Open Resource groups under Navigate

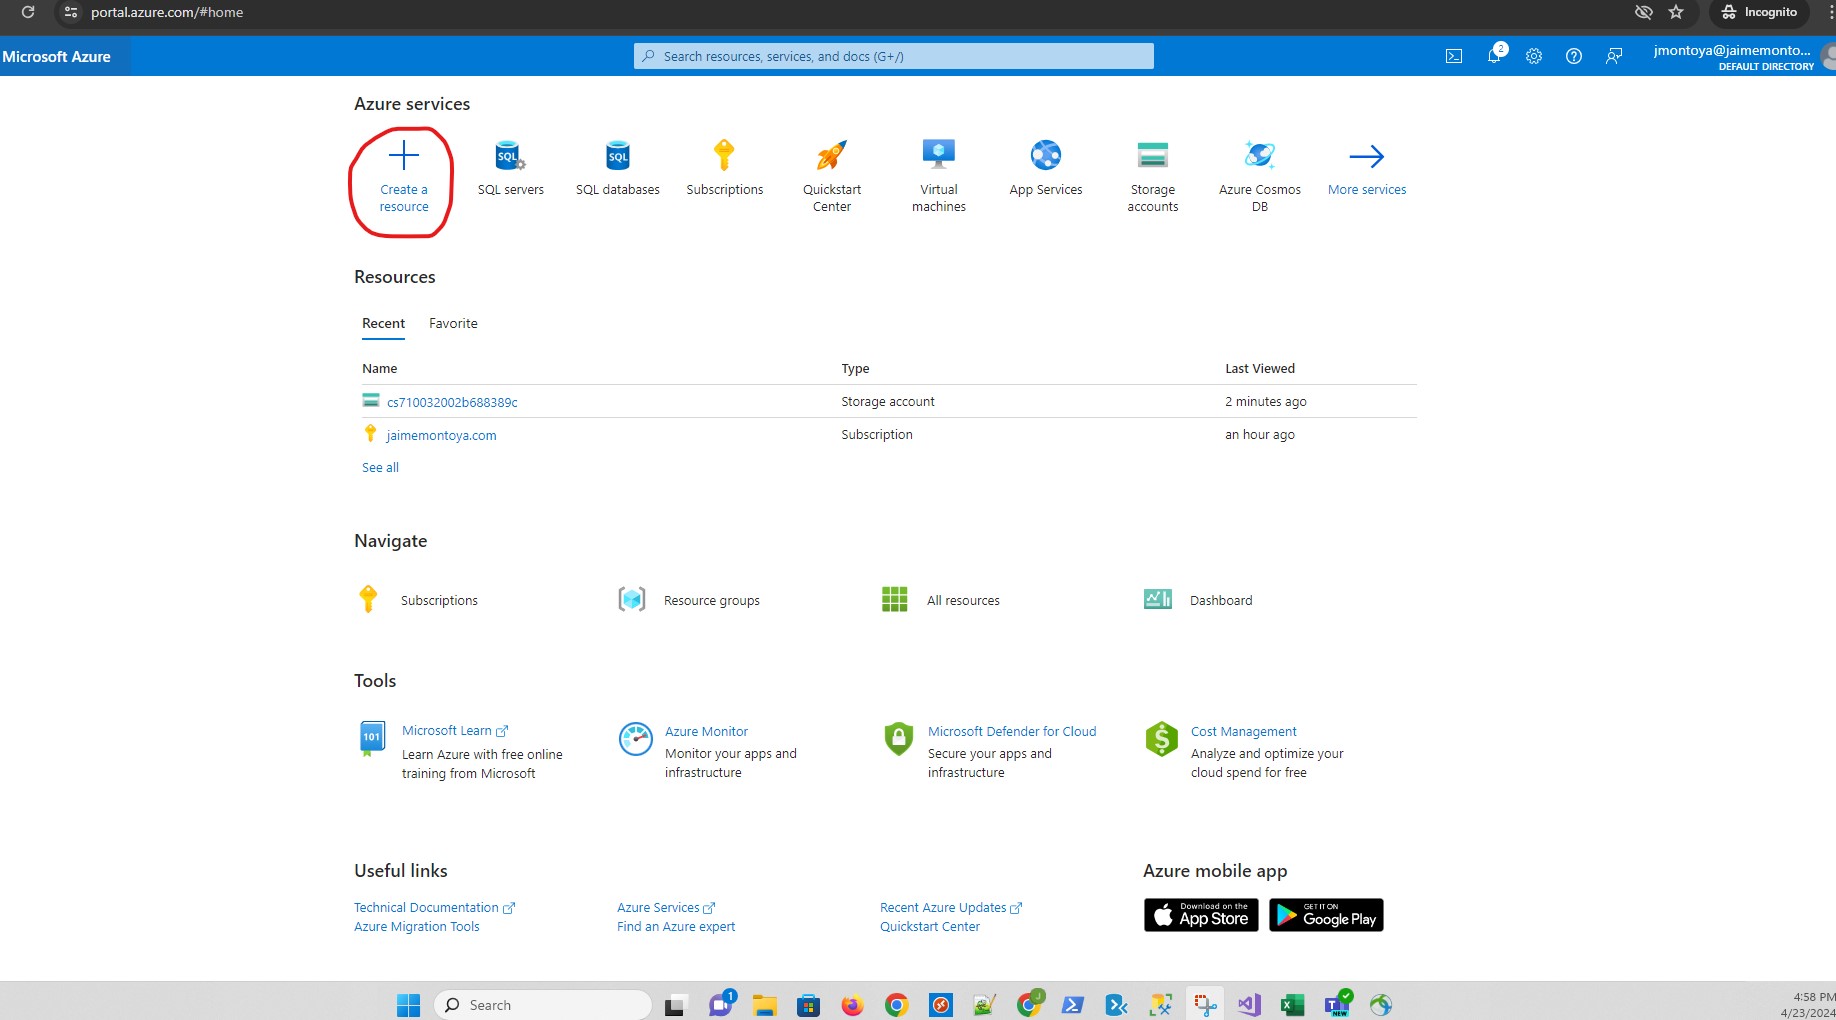[x=689, y=600]
